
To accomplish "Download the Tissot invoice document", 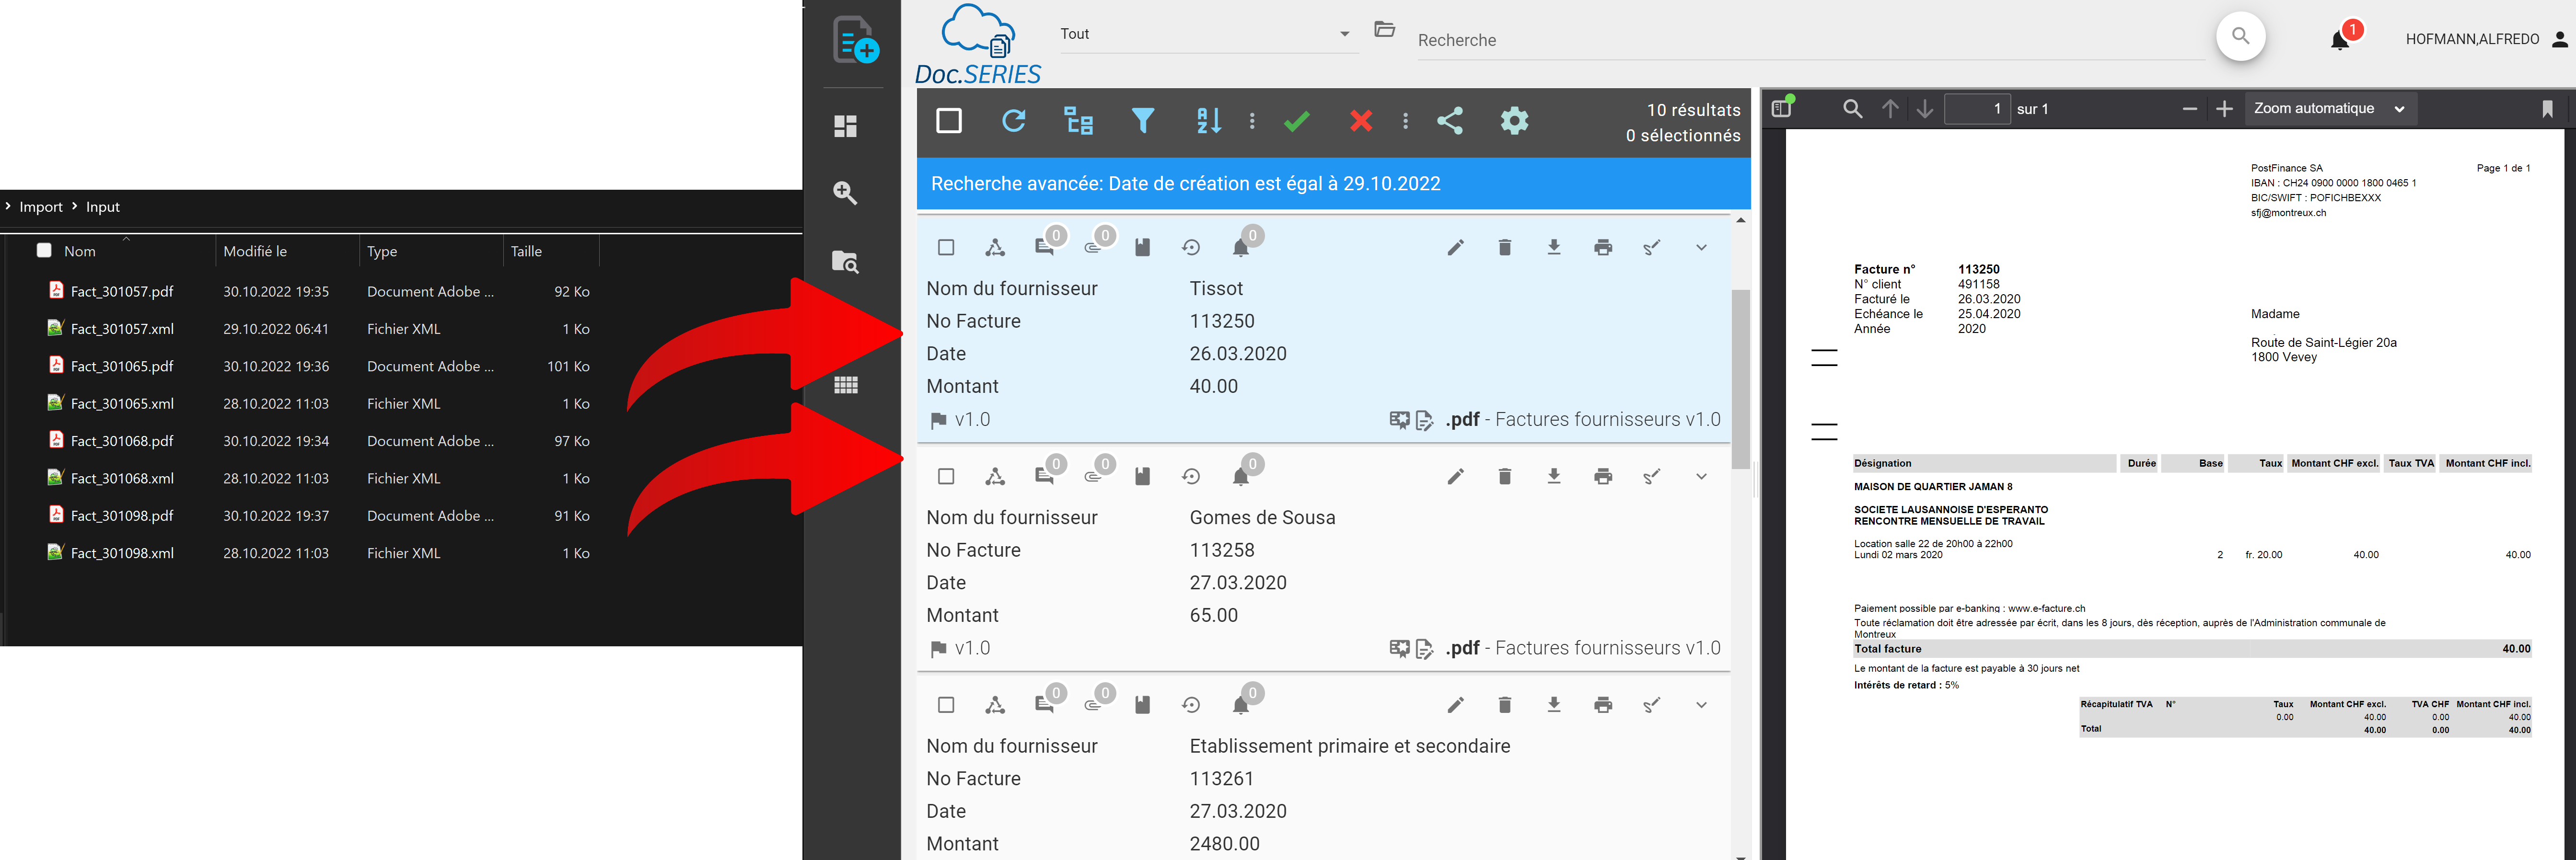I will click(x=1554, y=247).
